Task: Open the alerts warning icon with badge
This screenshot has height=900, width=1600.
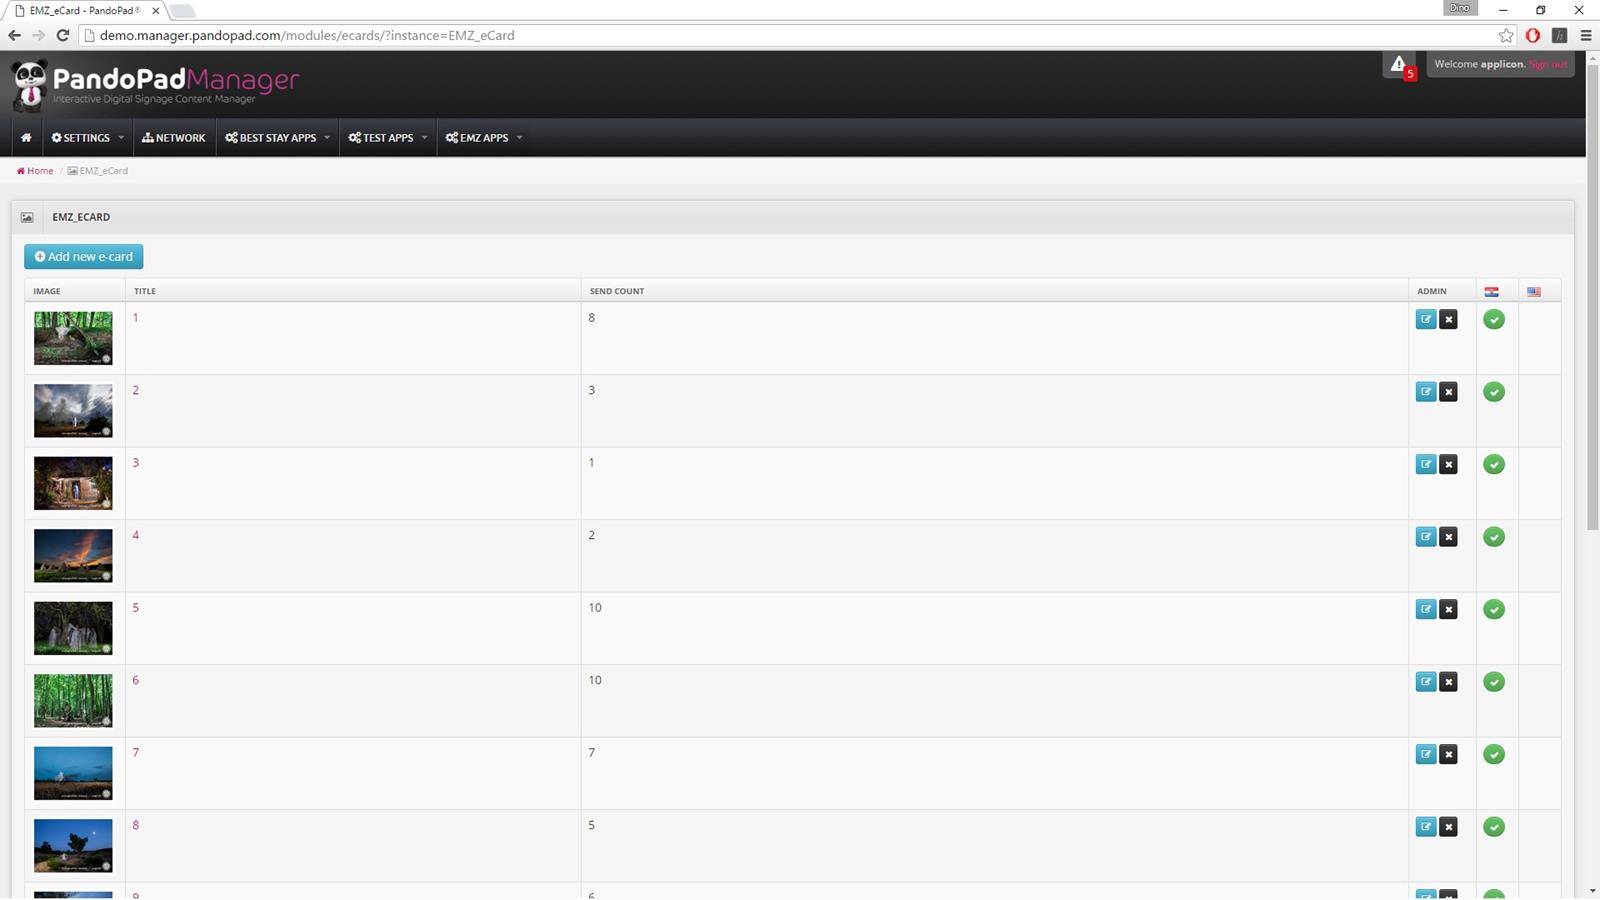Action: point(1400,66)
